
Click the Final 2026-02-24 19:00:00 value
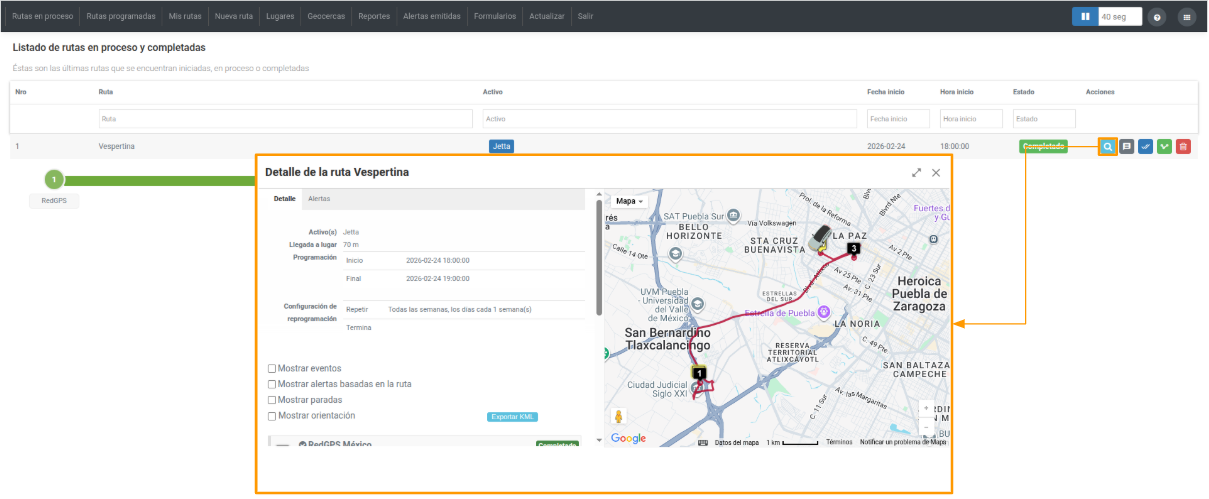pos(438,278)
